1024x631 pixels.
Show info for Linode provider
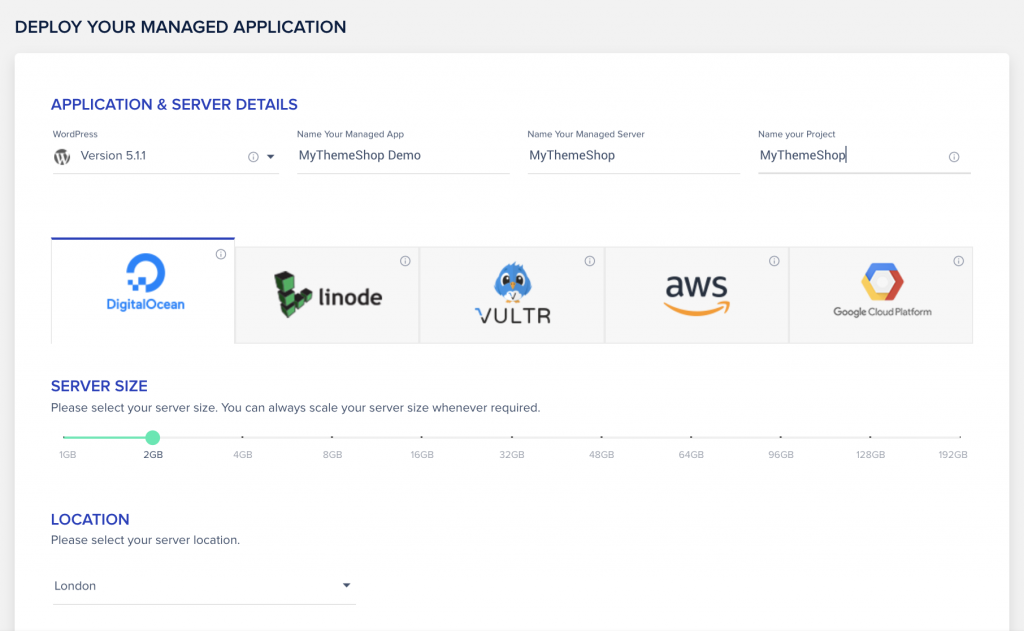coord(405,261)
